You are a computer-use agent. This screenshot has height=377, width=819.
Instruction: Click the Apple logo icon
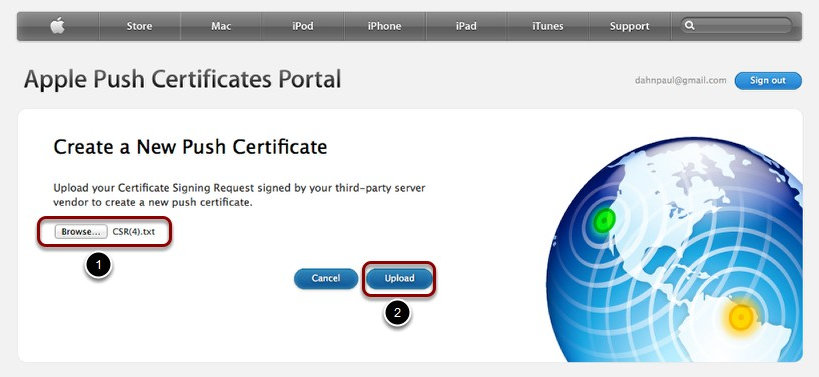click(x=57, y=26)
